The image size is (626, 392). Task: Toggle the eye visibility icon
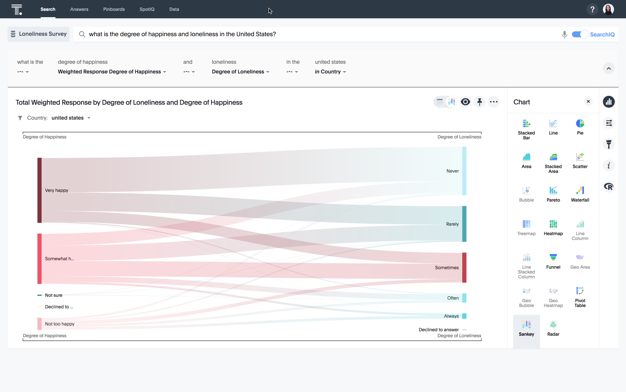(x=466, y=102)
